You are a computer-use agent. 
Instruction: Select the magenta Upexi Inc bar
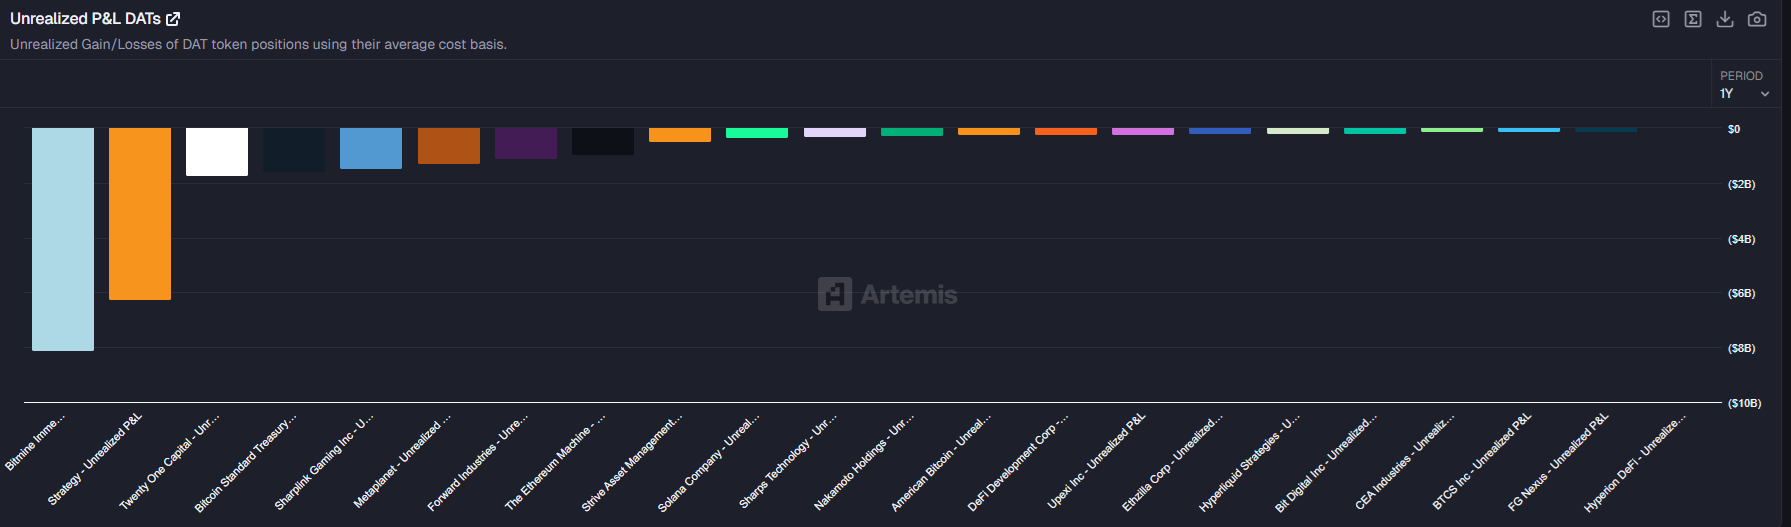point(1143,131)
